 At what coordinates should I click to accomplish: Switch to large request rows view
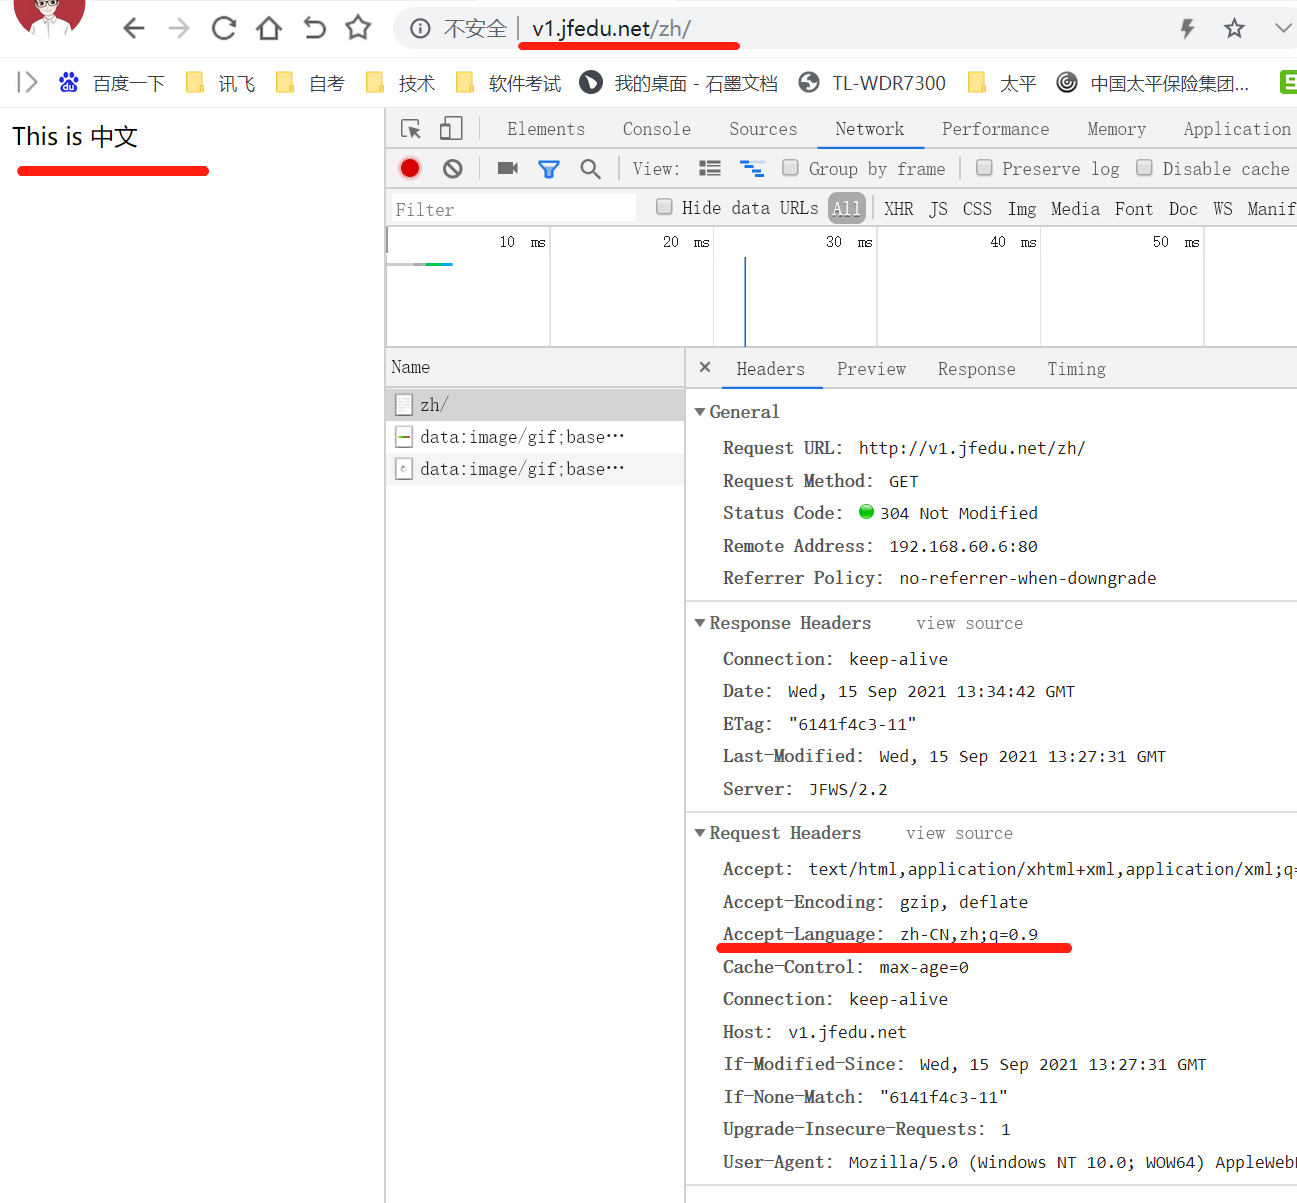coord(710,168)
